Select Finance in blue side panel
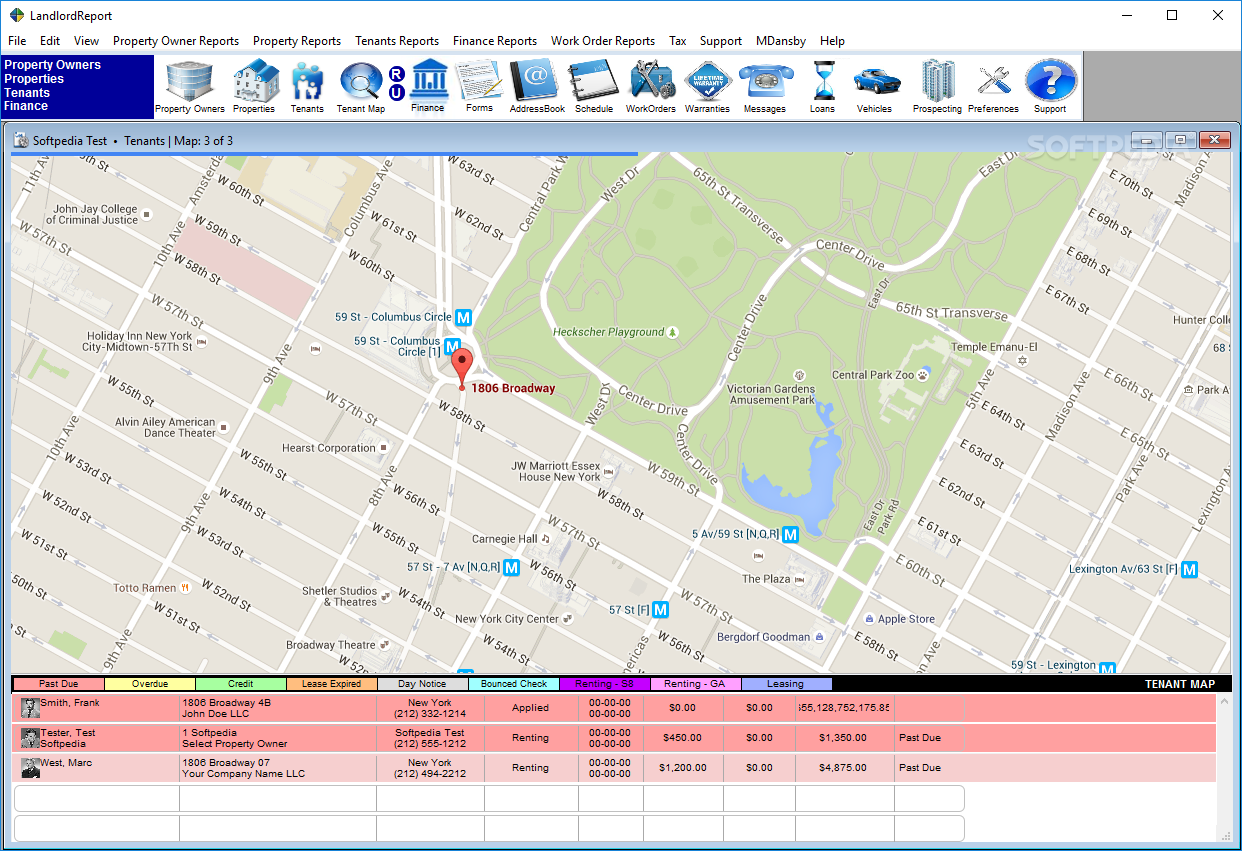1242x851 pixels. coord(26,106)
